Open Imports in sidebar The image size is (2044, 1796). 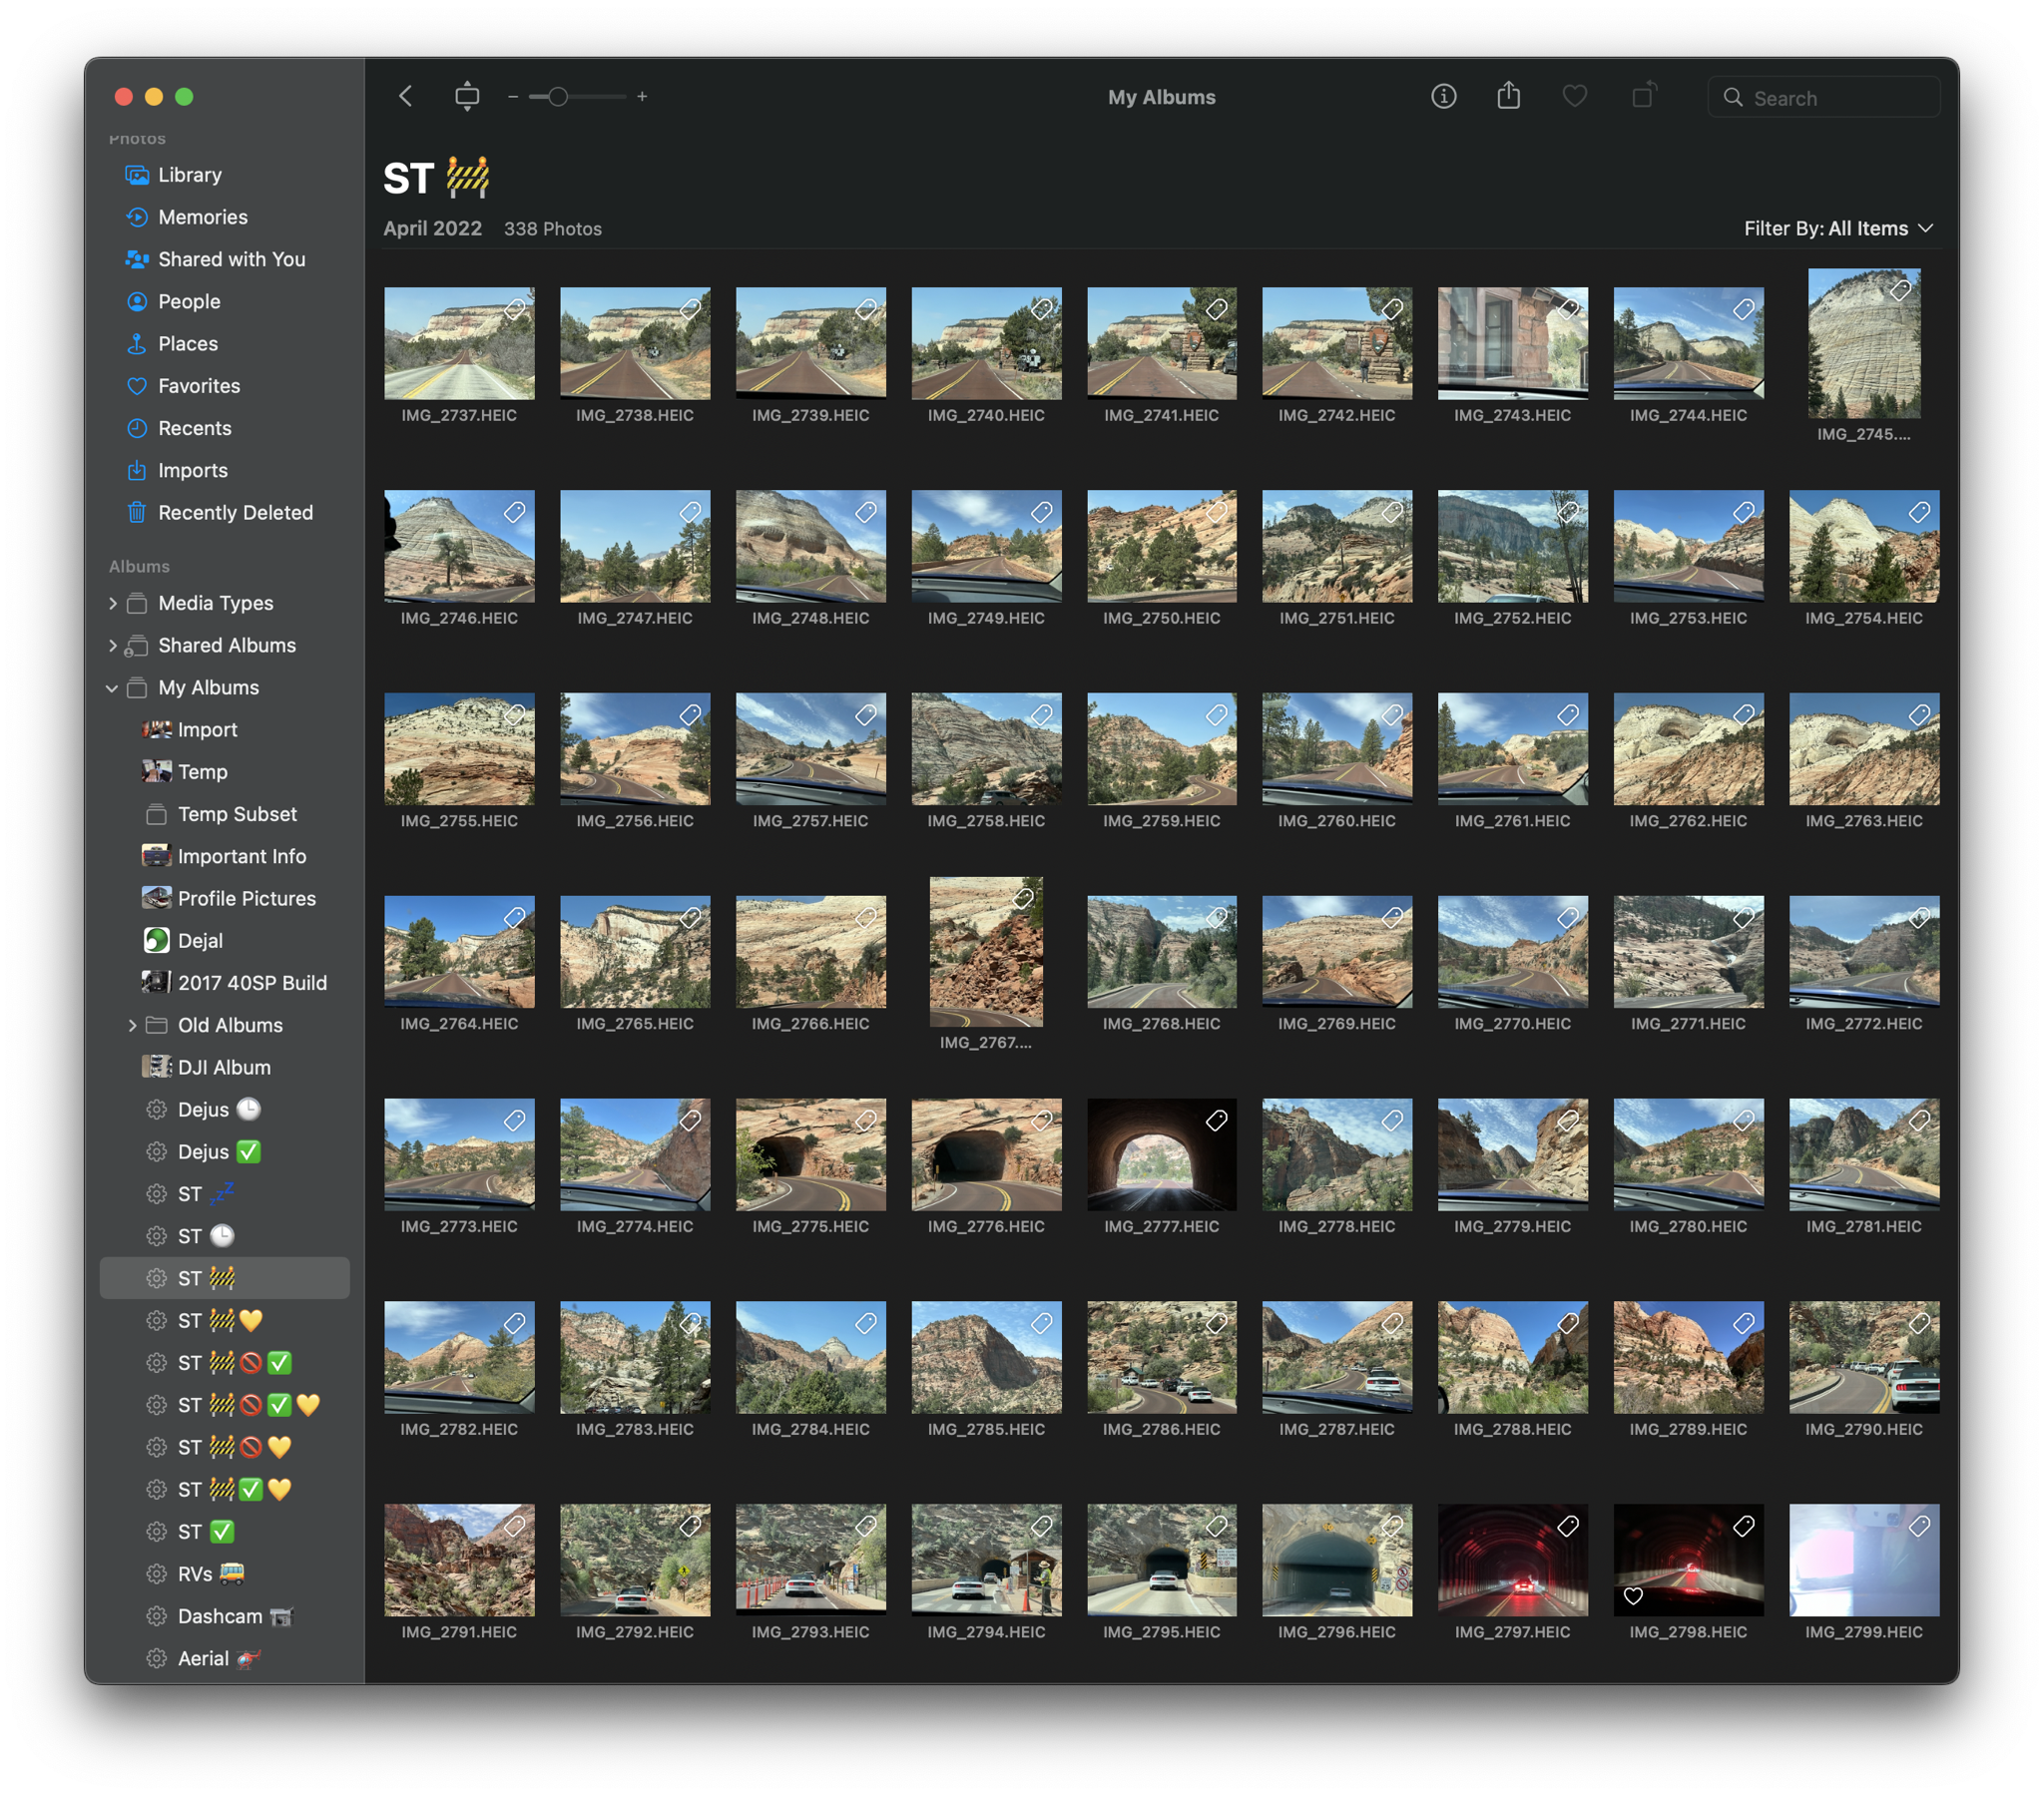tap(225, 470)
